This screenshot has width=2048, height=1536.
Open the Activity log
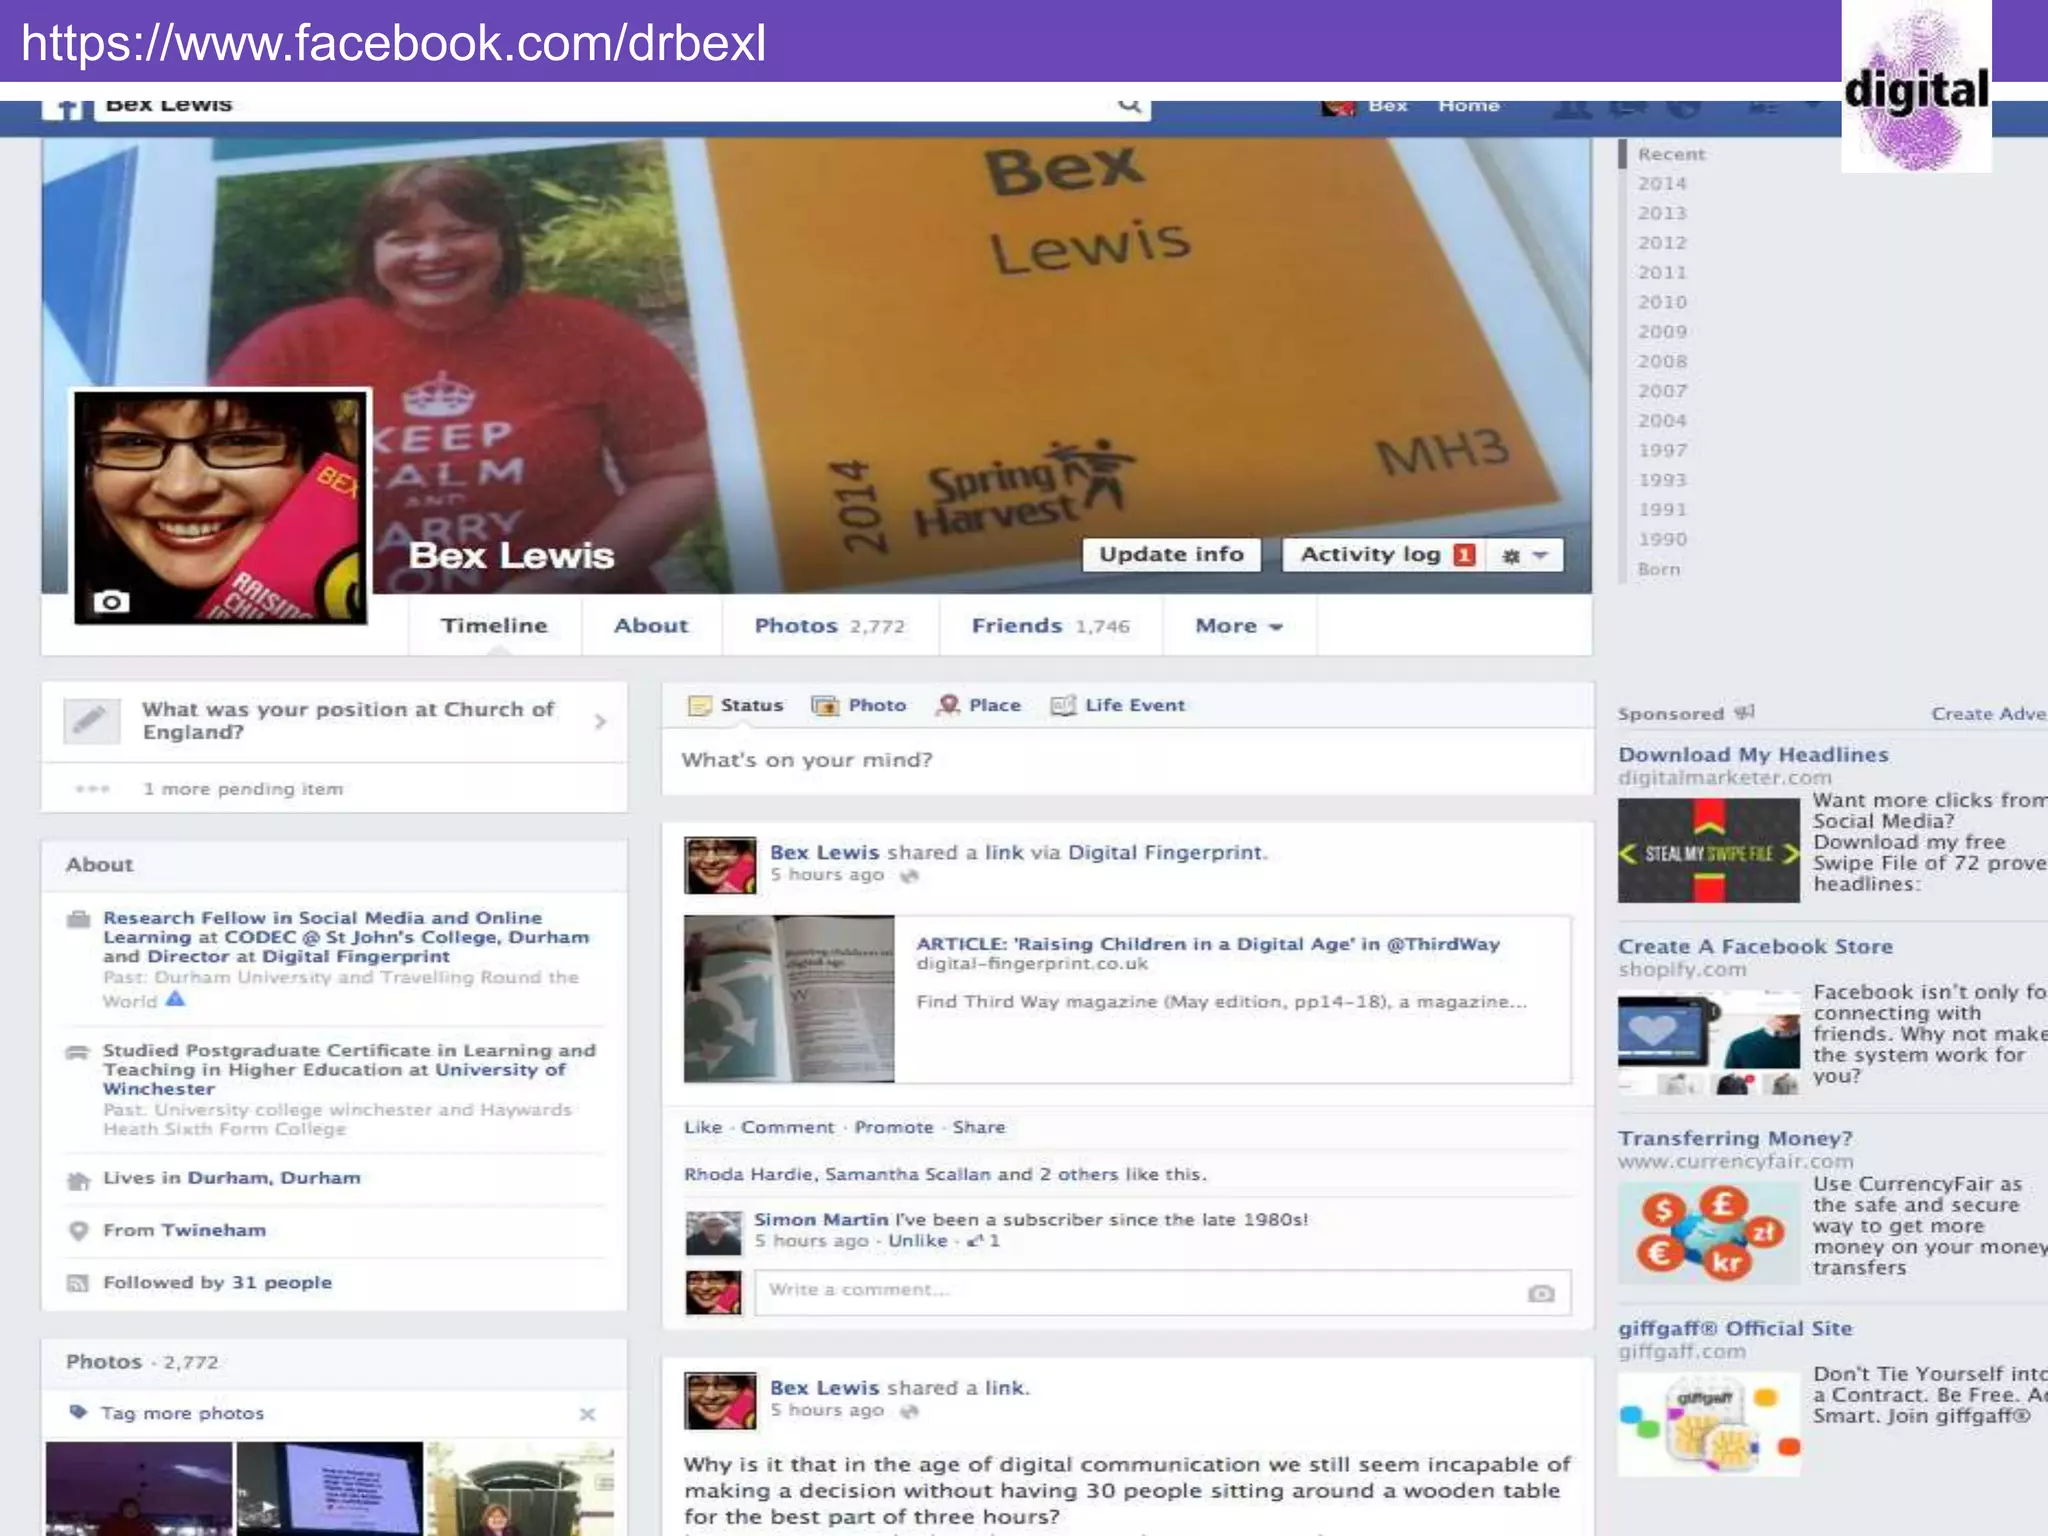click(x=1370, y=555)
